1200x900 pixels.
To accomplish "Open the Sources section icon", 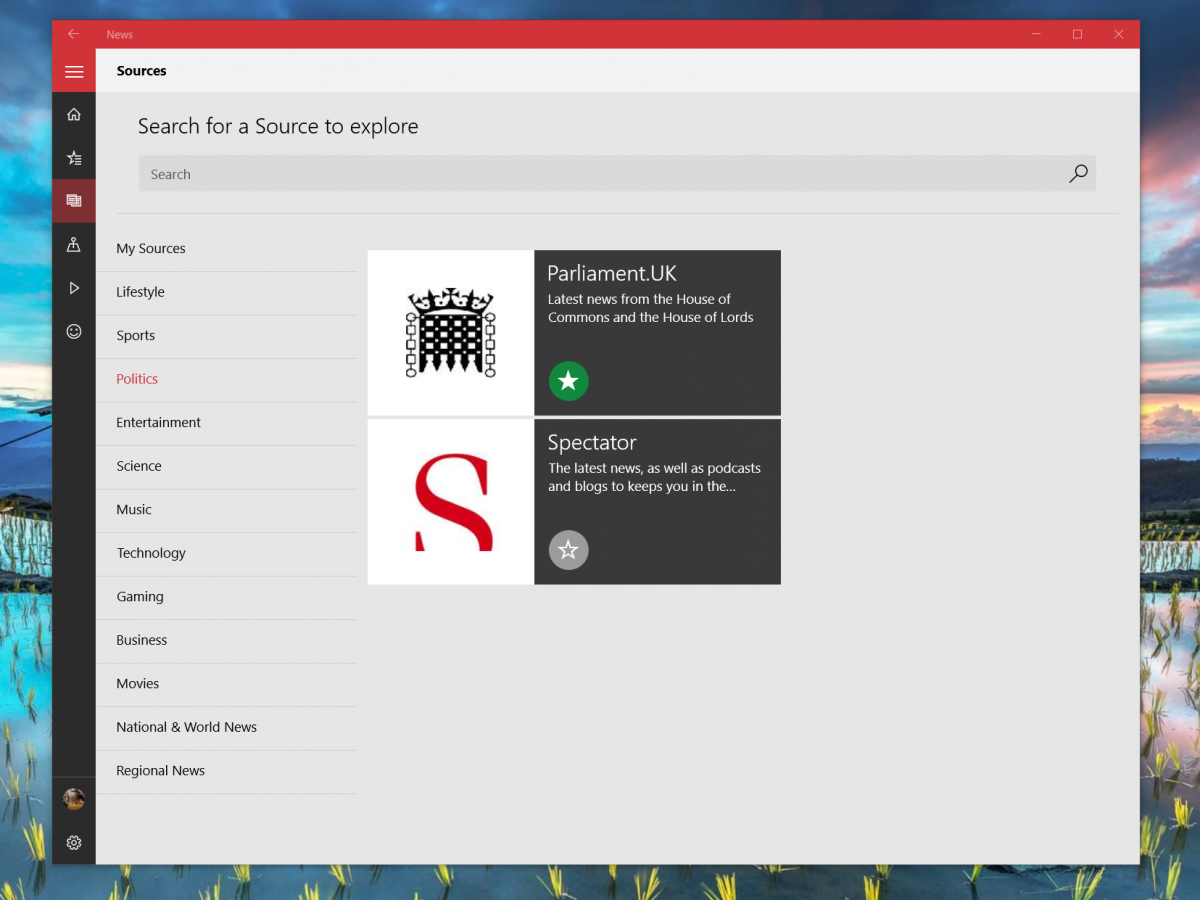I will [x=74, y=200].
